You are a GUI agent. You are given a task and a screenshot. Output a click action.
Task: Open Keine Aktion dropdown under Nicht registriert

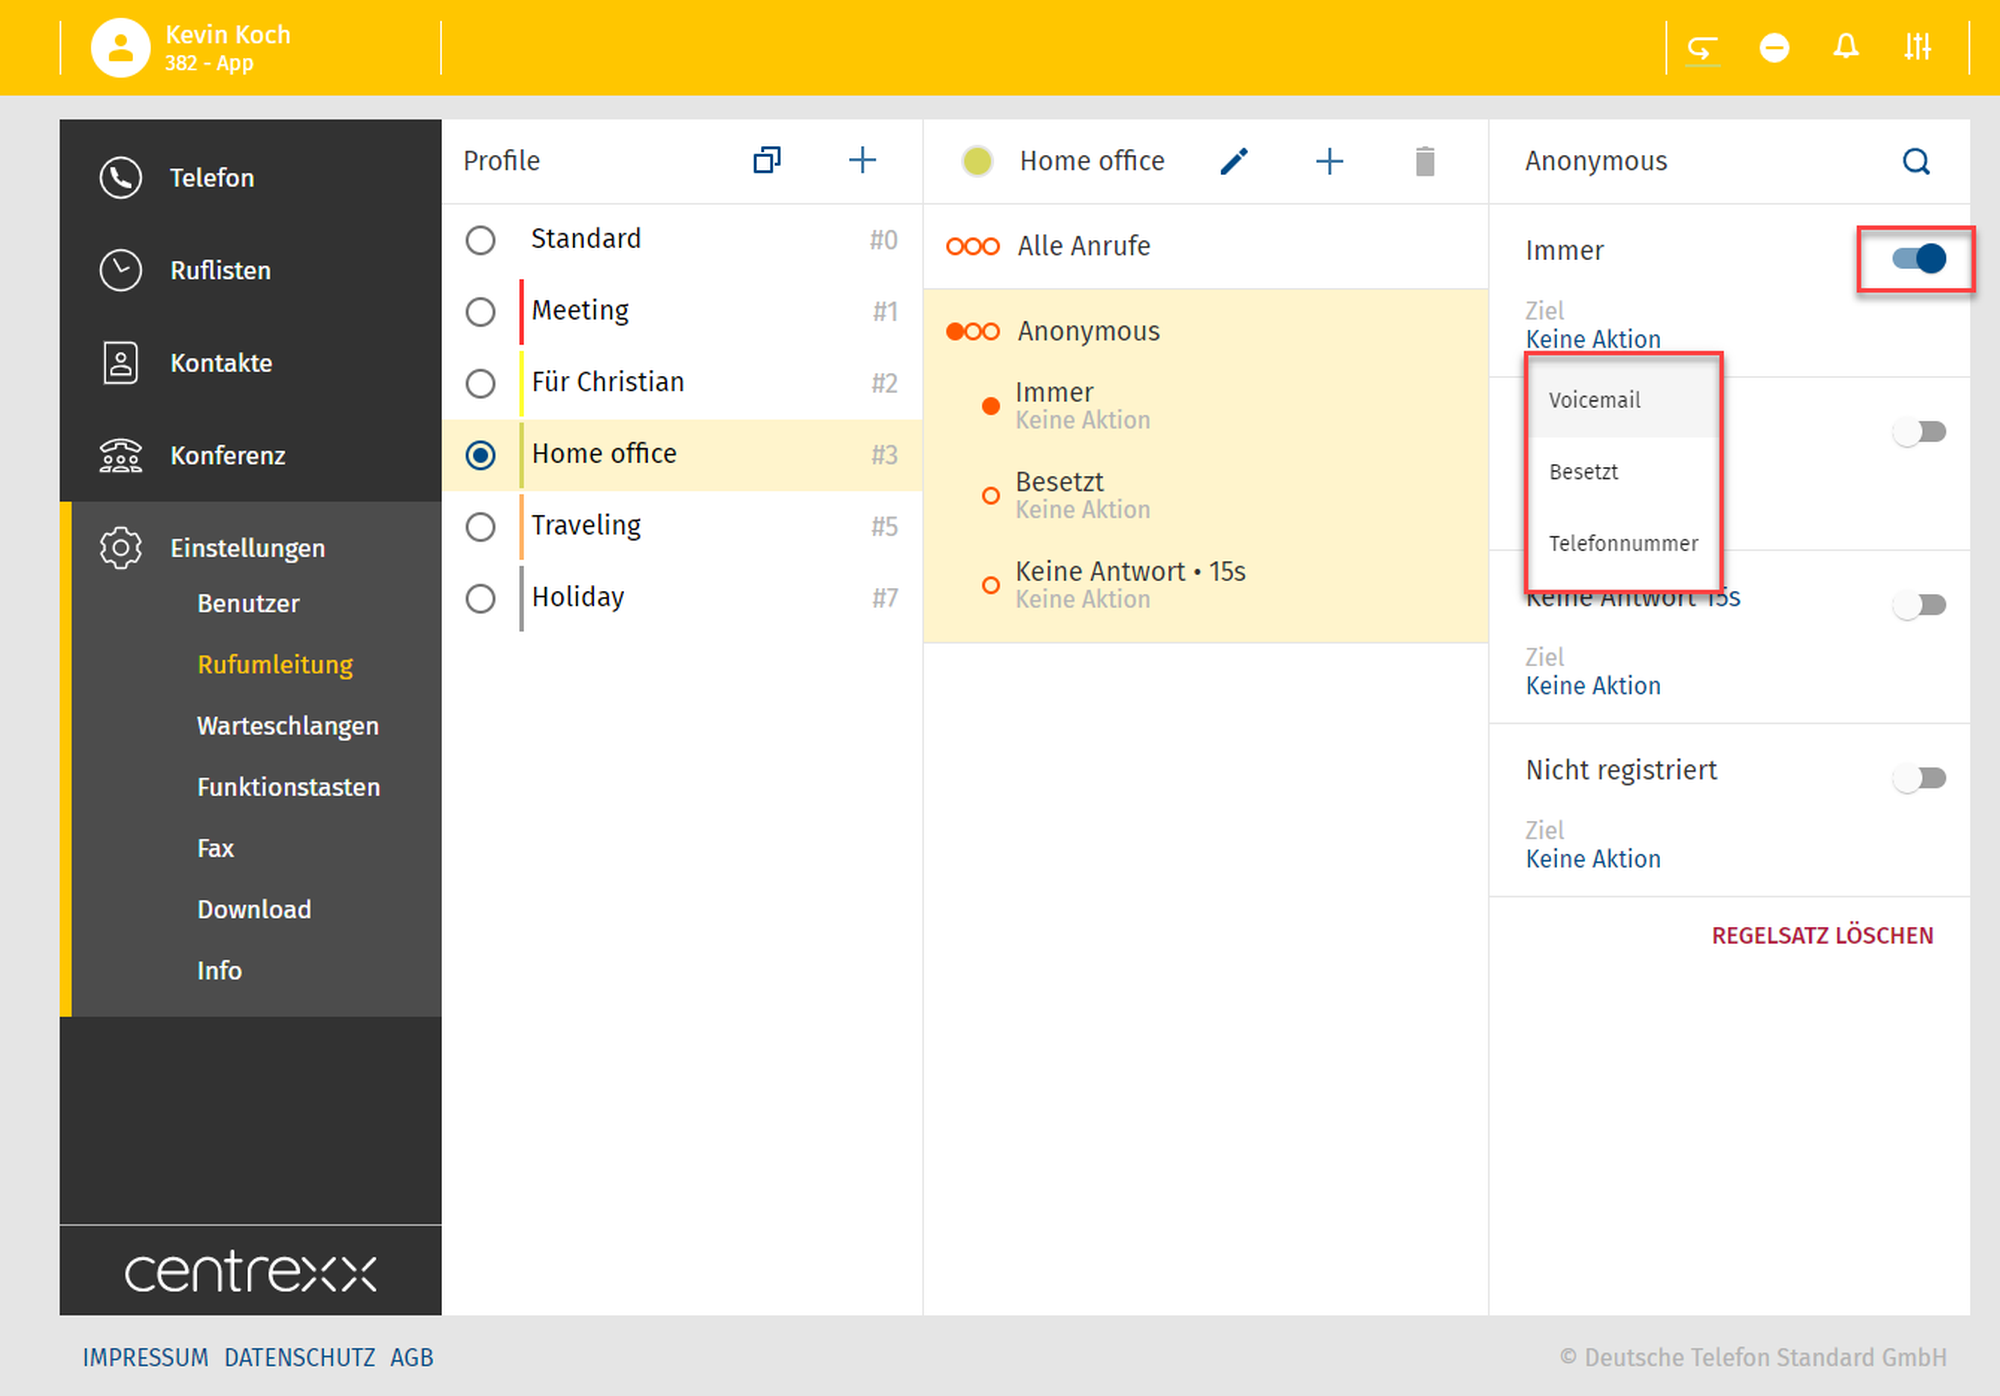[x=1593, y=859]
